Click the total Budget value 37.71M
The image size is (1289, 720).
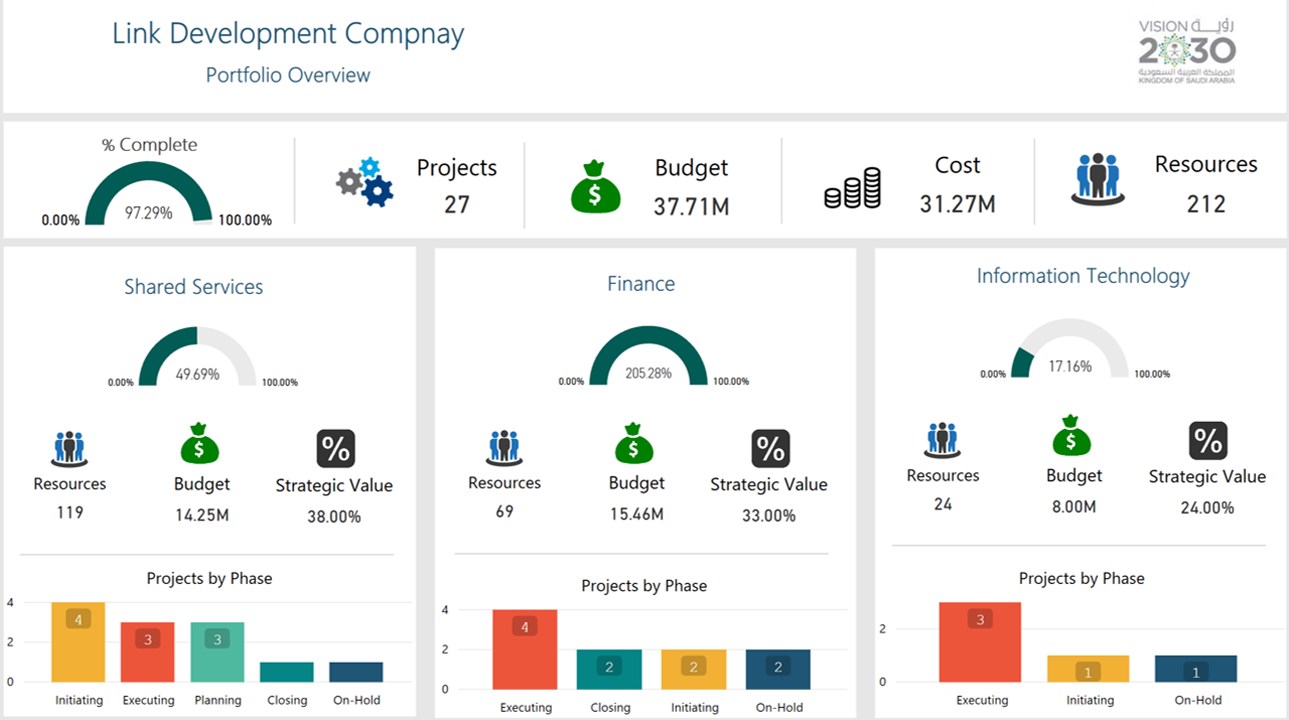click(x=691, y=207)
